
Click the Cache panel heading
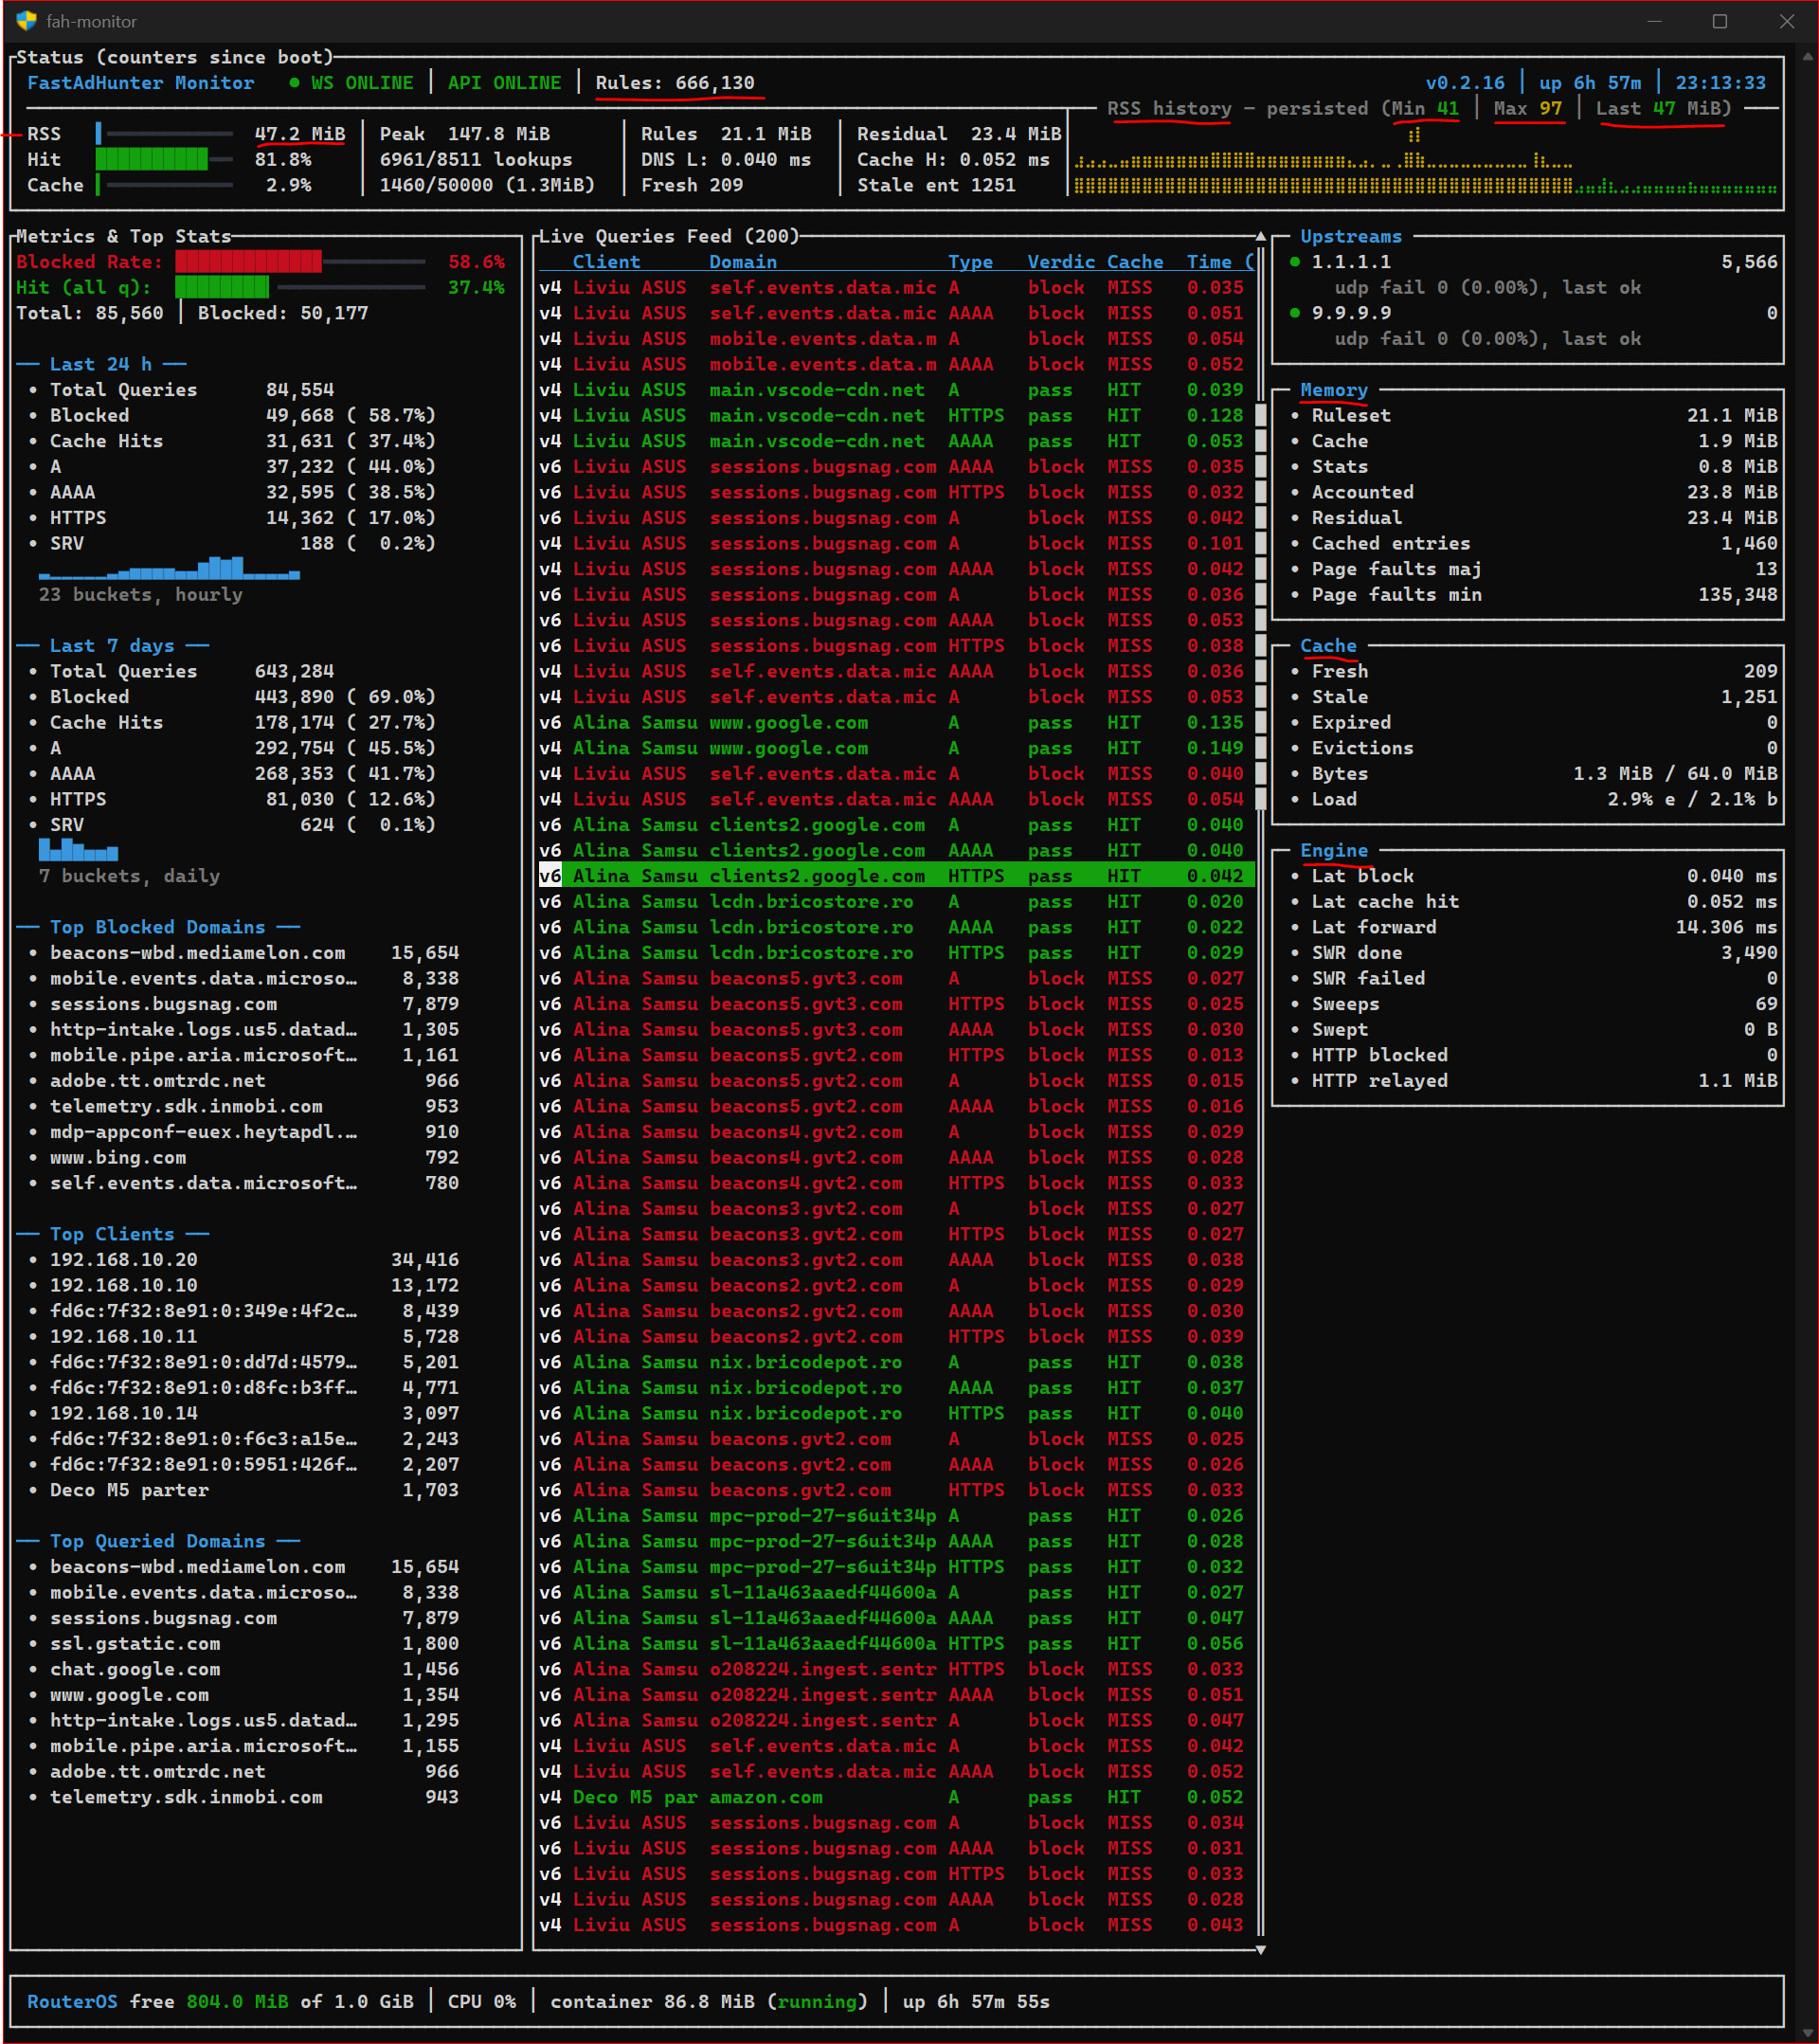tap(1328, 646)
